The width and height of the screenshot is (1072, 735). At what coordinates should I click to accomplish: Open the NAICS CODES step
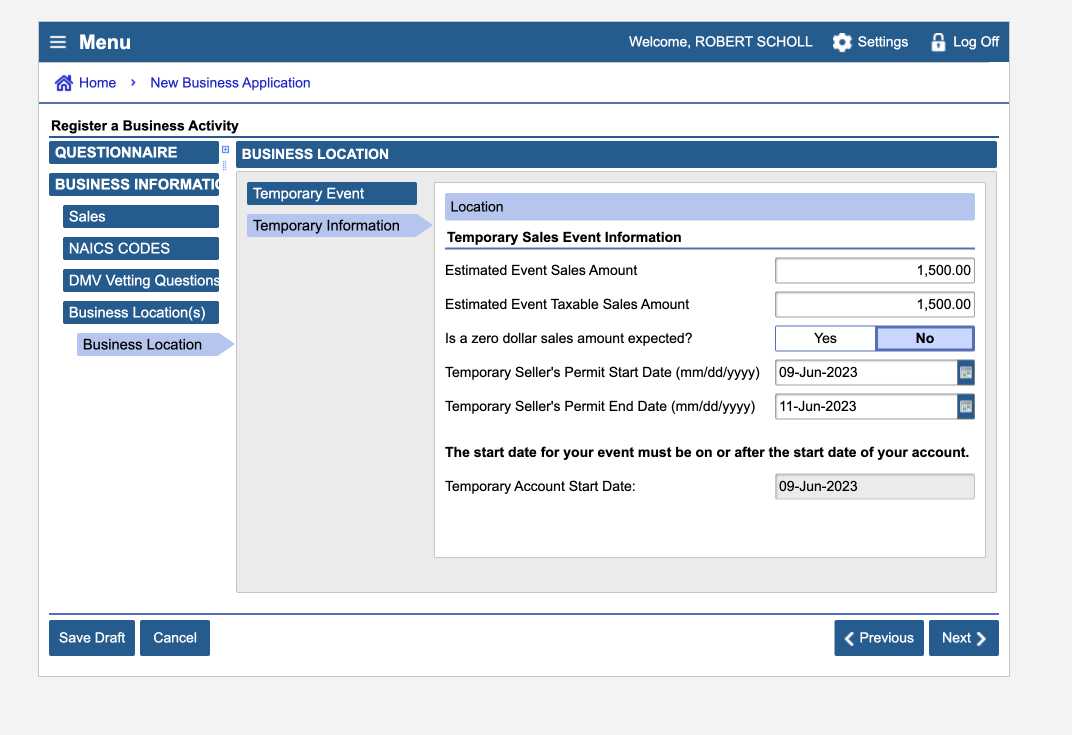tap(140, 249)
